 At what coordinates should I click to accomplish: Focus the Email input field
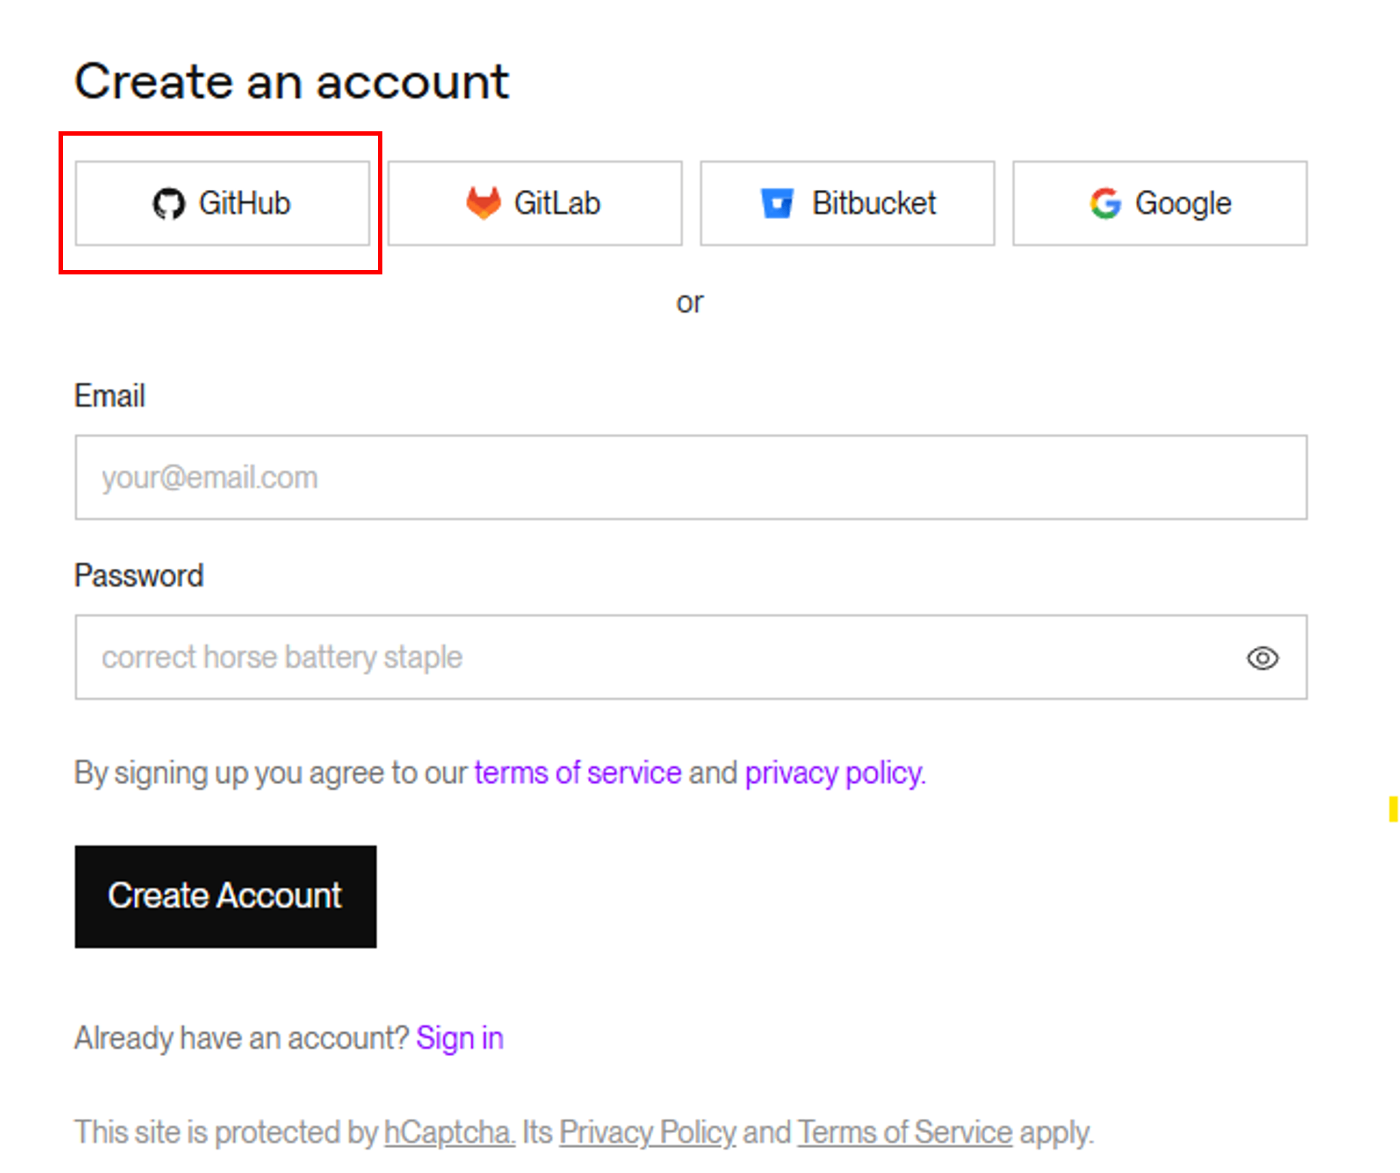coord(690,477)
